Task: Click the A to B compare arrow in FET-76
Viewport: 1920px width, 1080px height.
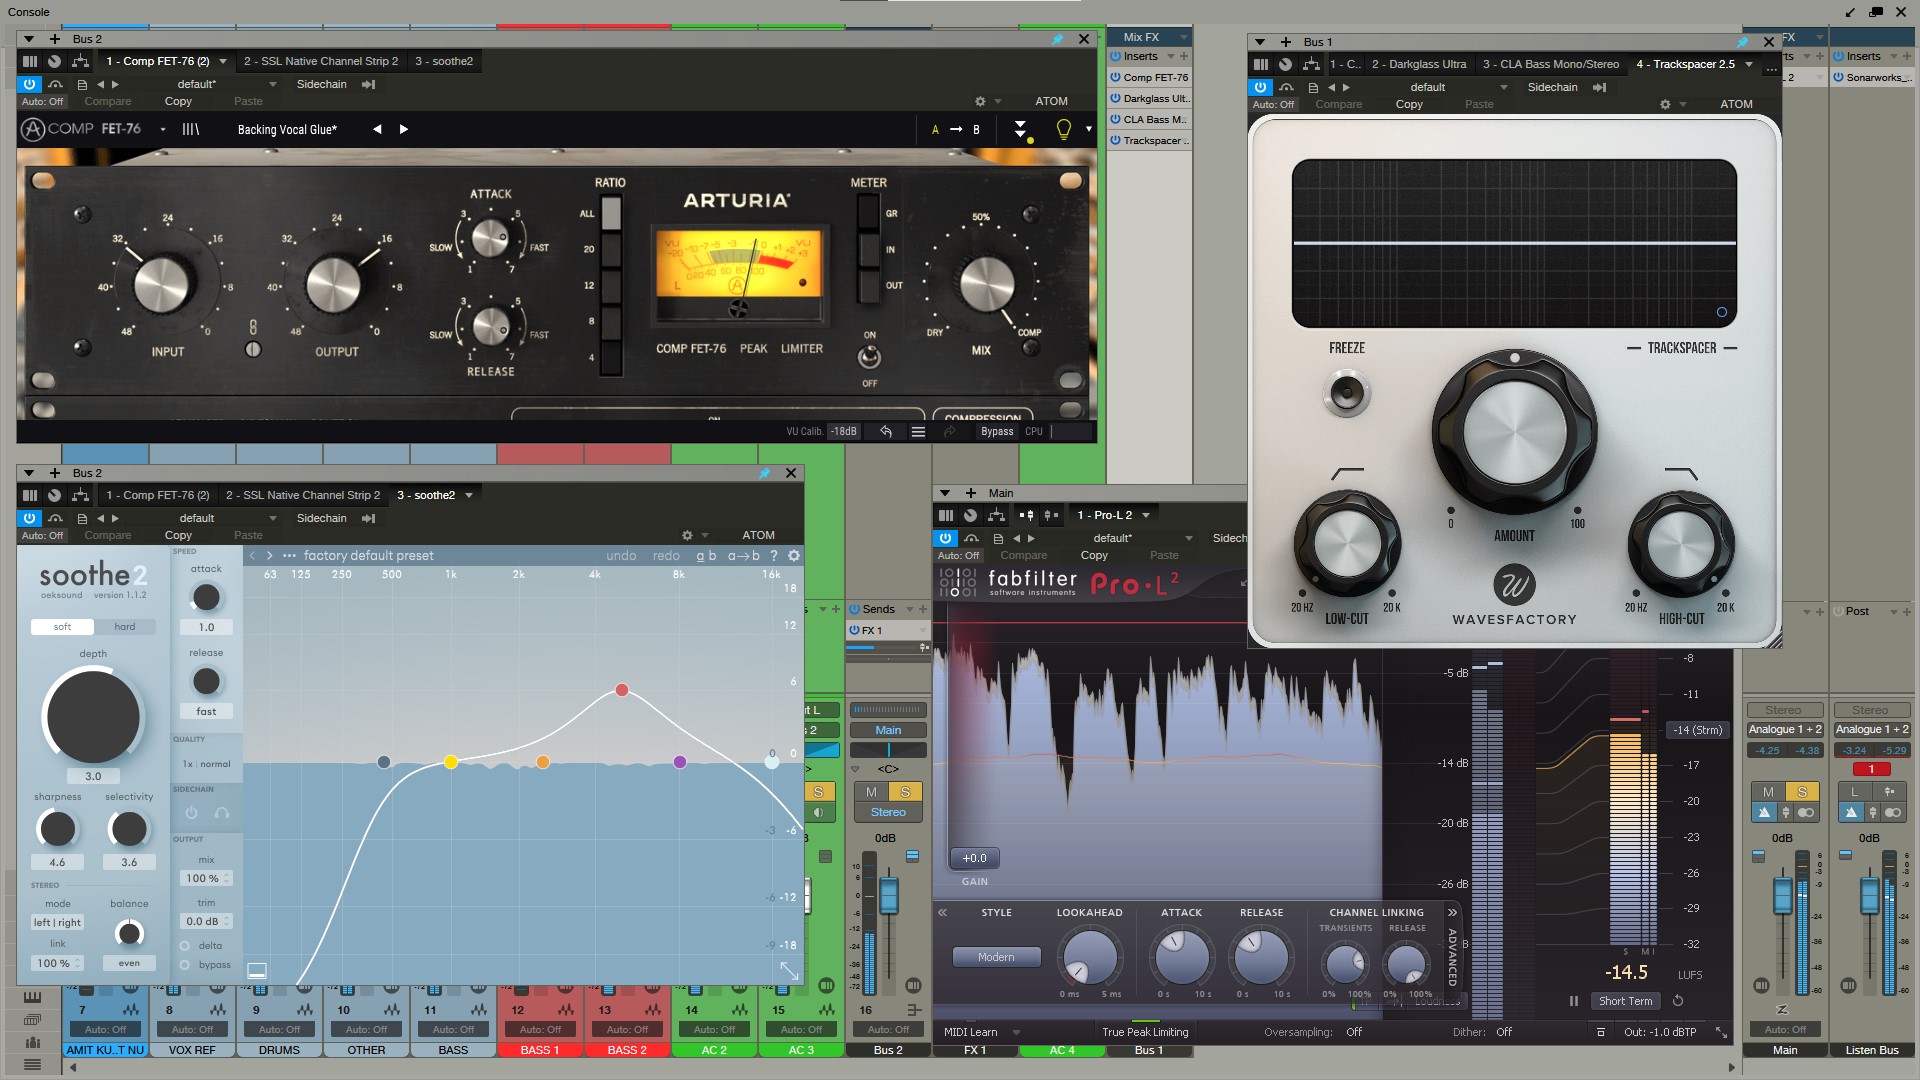Action: tap(955, 129)
